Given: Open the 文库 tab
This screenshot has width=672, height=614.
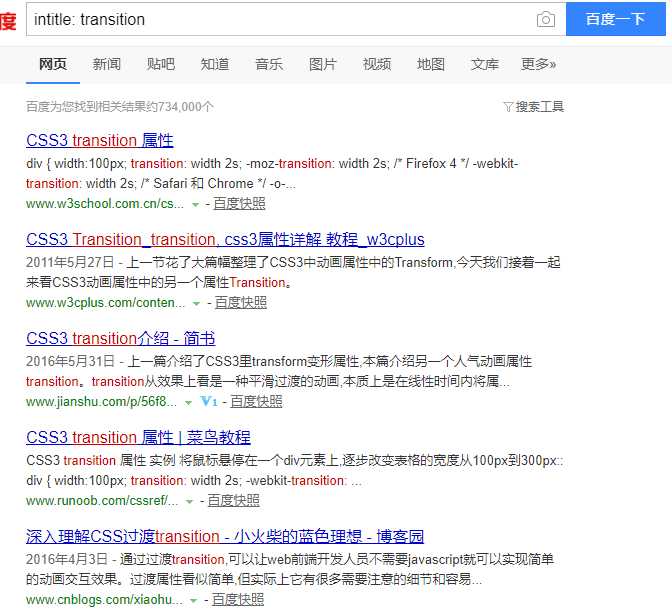Looking at the screenshot, I should click(x=485, y=64).
